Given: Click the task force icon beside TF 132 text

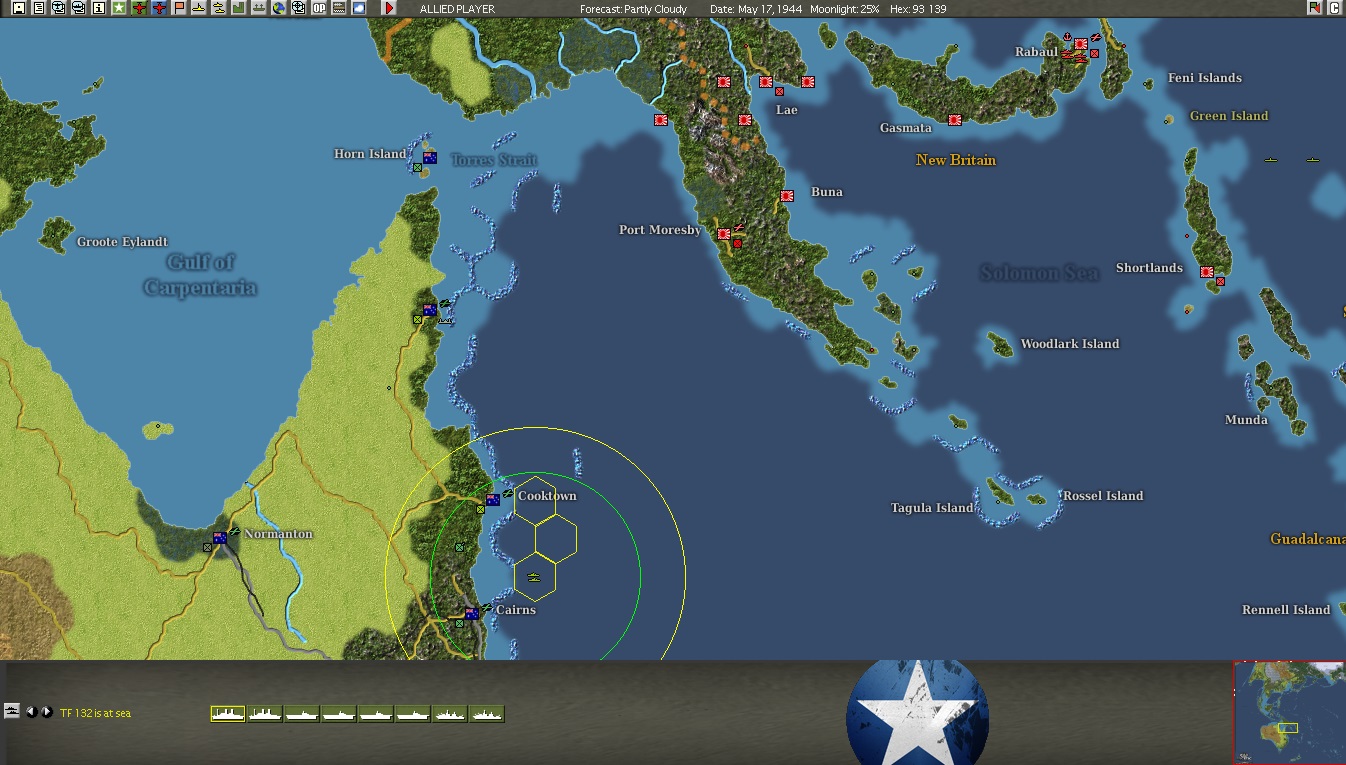Looking at the screenshot, I should 12,711.
